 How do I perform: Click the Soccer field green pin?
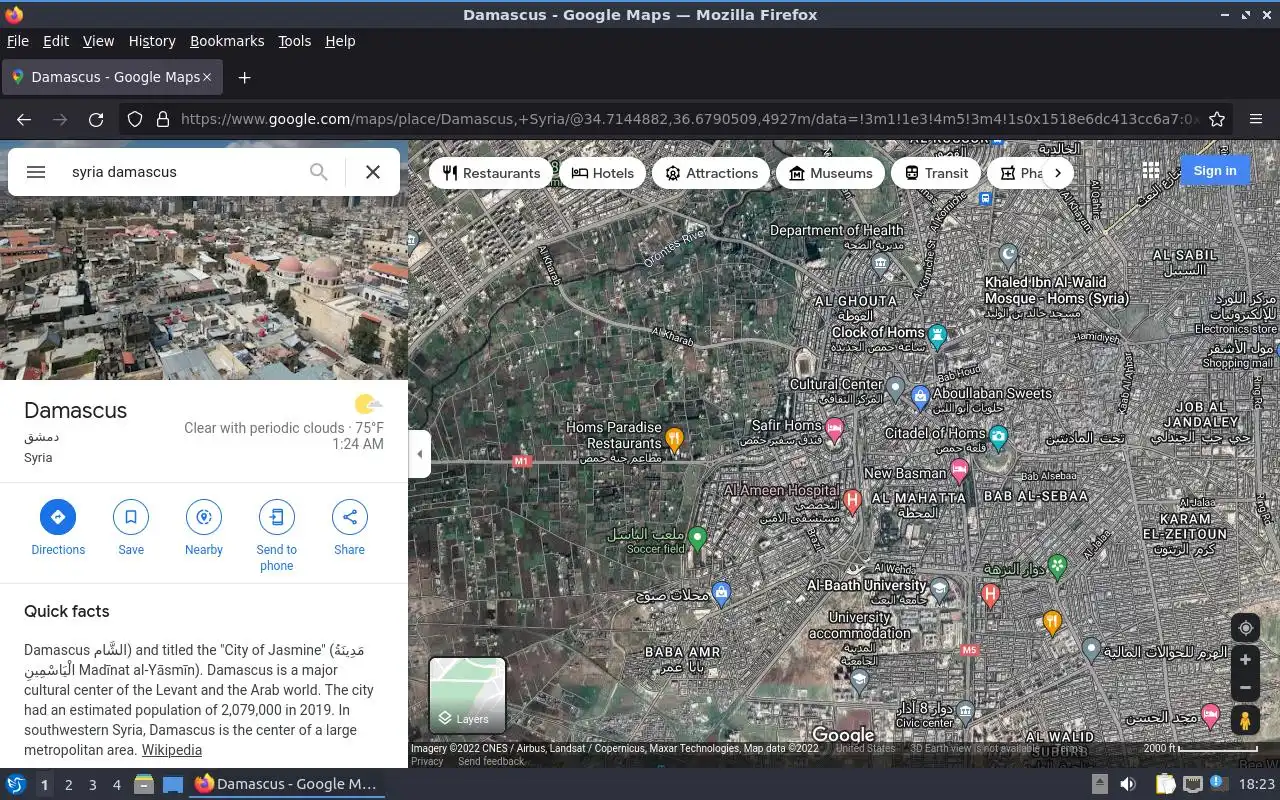click(698, 539)
